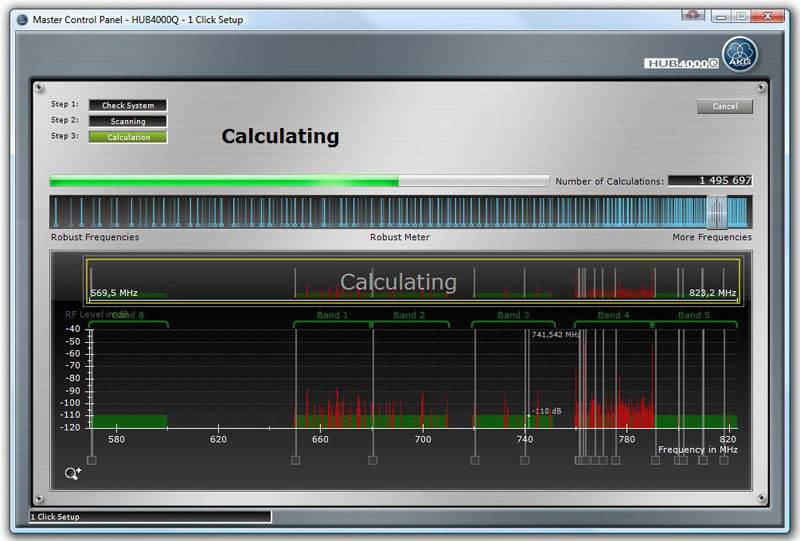Toggle the leftmost frequency marker box below axis

point(92,460)
